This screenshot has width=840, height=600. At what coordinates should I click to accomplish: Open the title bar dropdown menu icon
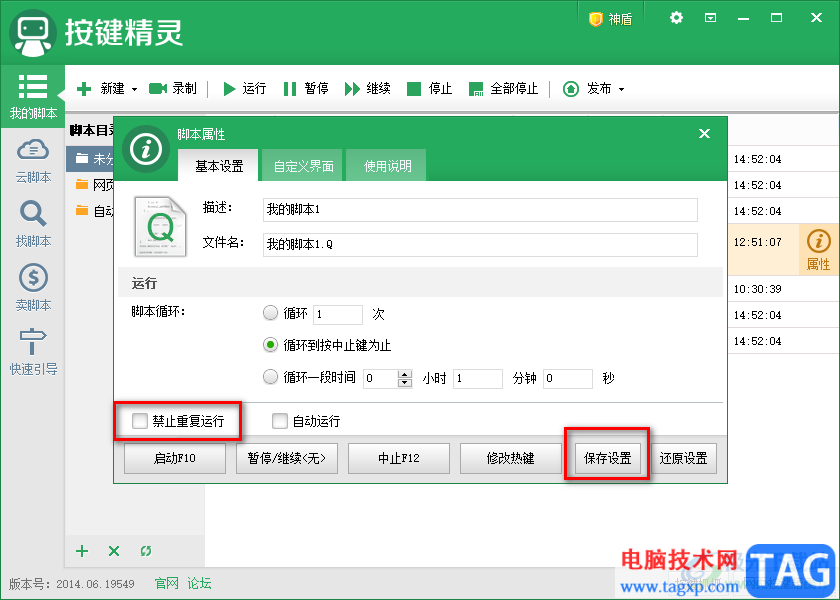(x=710, y=18)
